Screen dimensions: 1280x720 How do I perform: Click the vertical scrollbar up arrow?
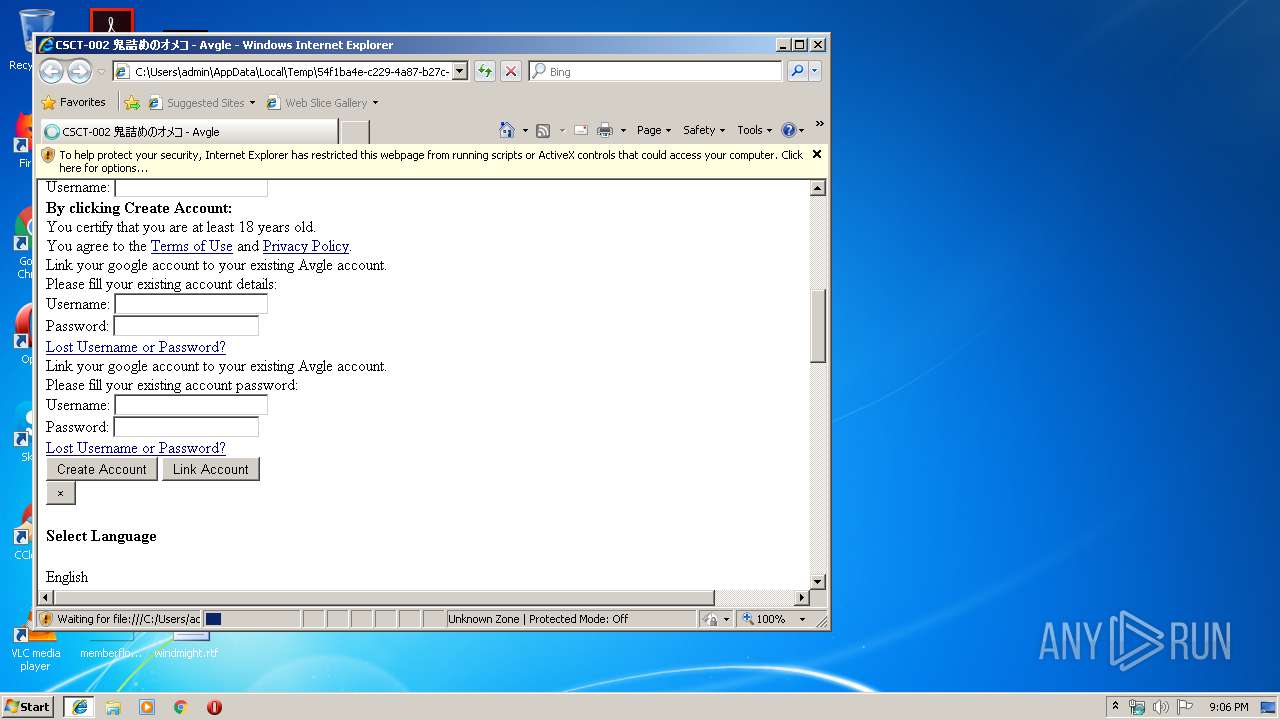click(x=817, y=188)
